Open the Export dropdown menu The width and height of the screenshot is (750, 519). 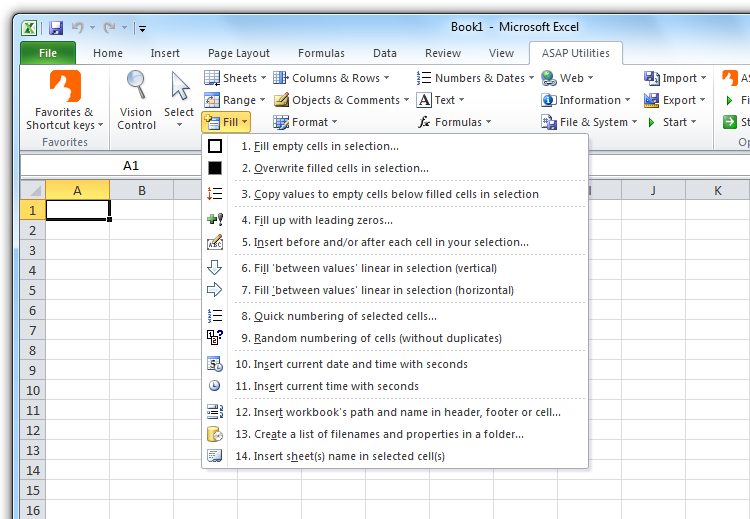tap(675, 100)
